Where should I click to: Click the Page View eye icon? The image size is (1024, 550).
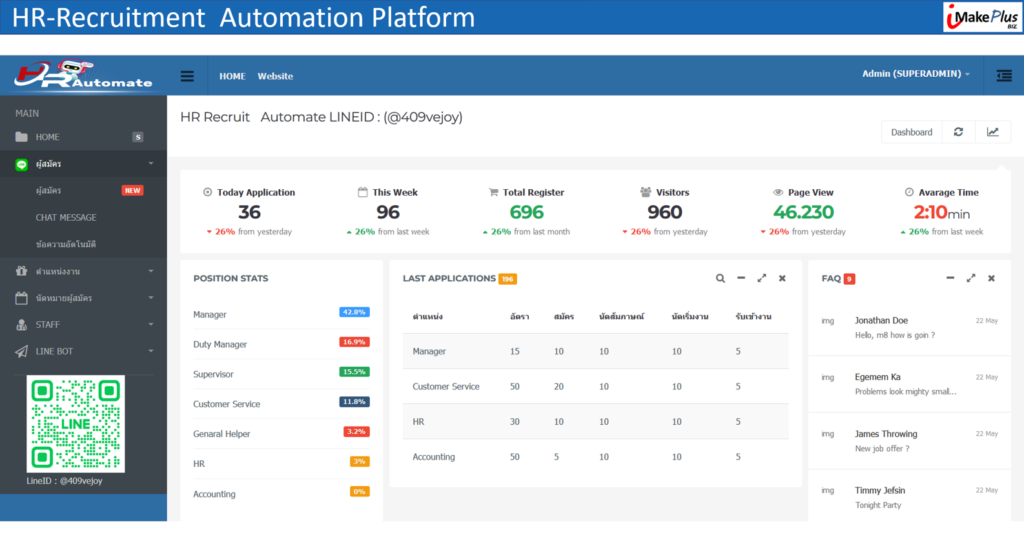pos(778,192)
